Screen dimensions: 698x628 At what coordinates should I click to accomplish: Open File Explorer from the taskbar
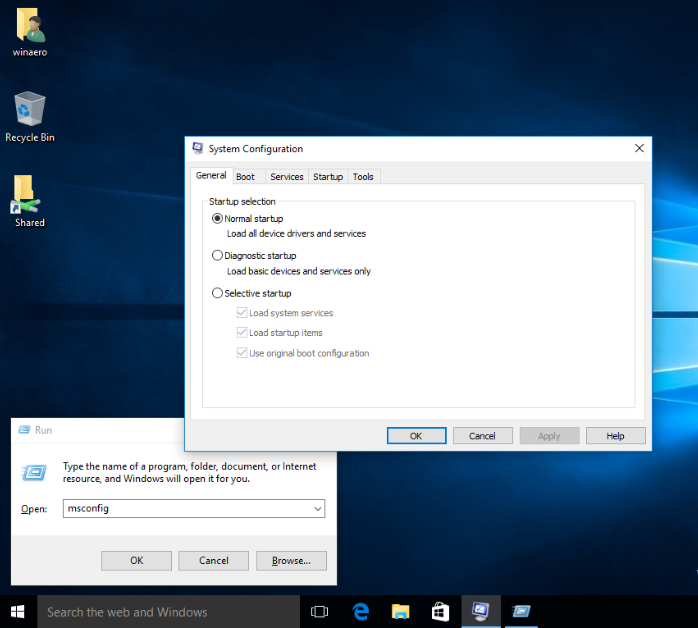coord(400,612)
